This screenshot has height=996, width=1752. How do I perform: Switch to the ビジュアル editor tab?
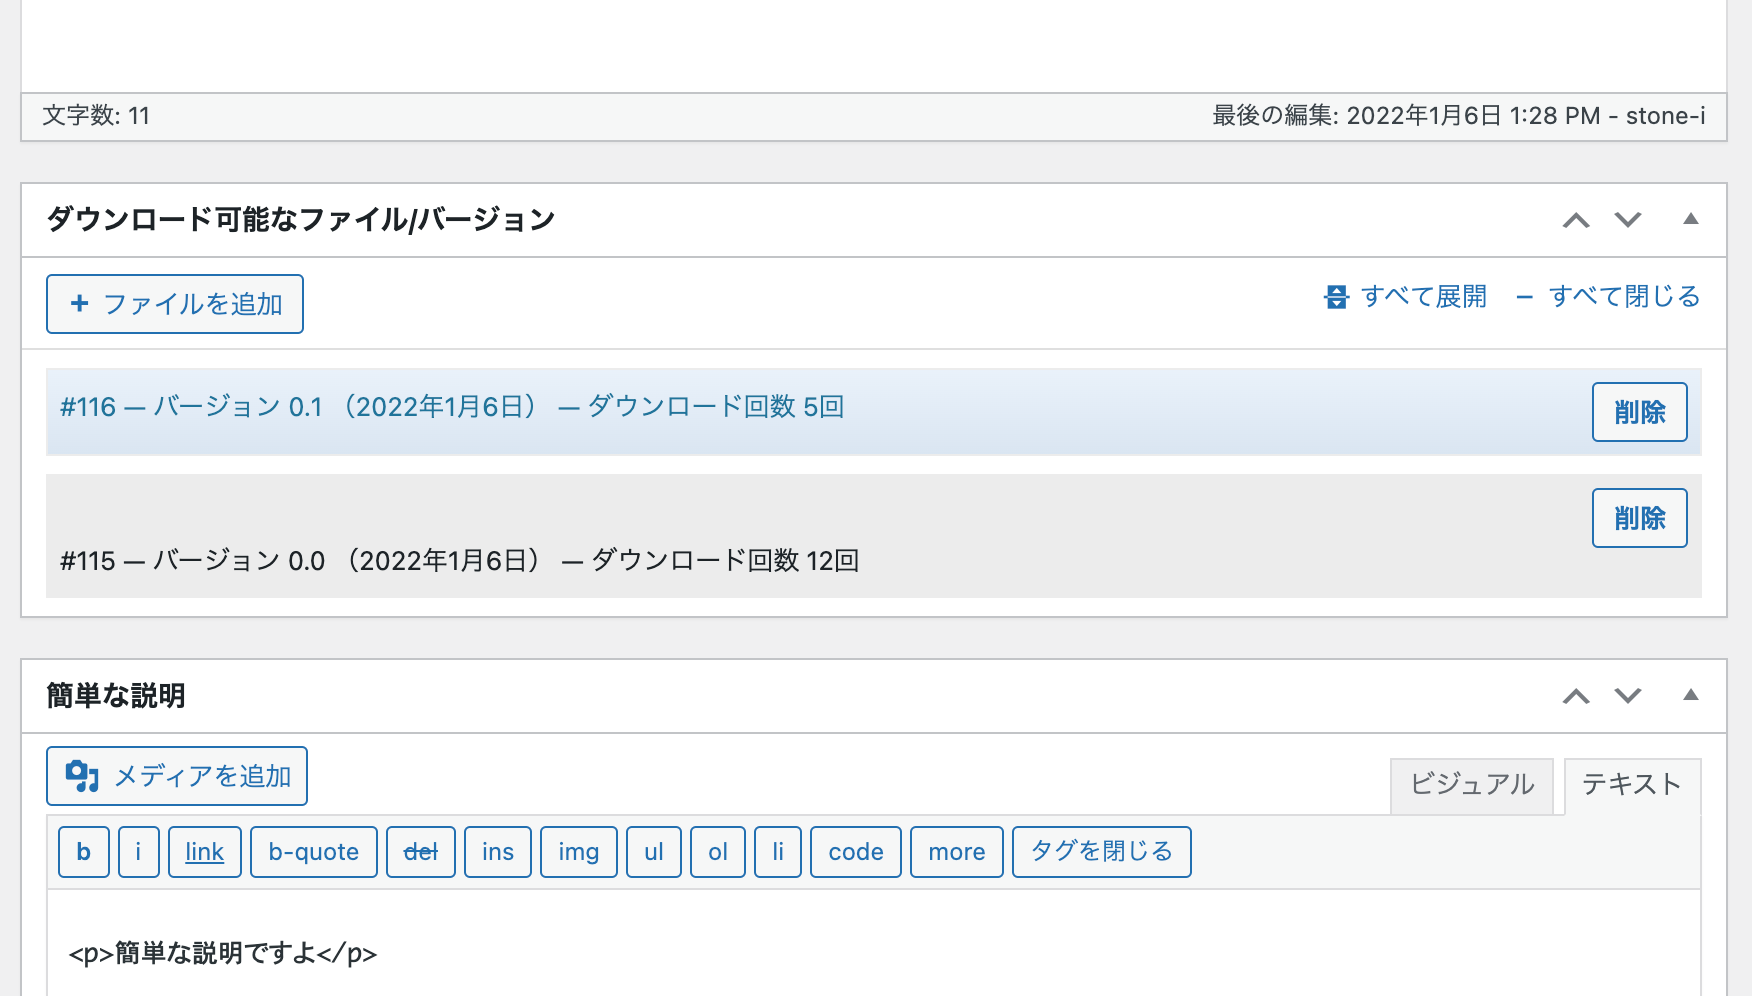(x=1472, y=786)
